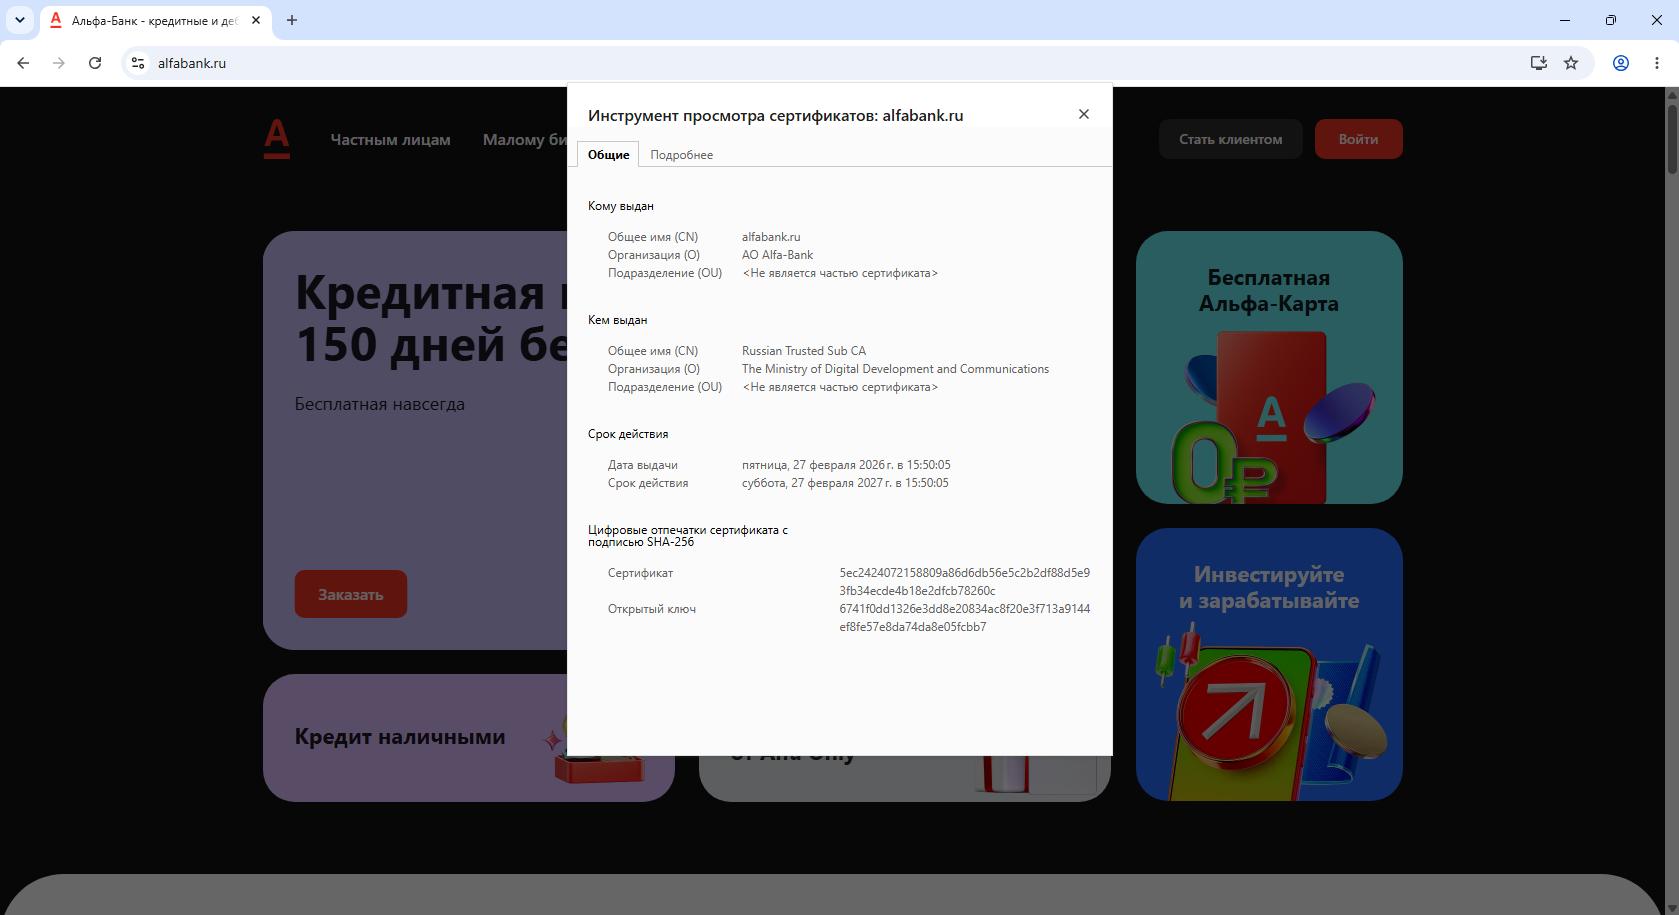This screenshot has width=1679, height=915.
Task: Open Частным лицам menu item
Action: 390,140
